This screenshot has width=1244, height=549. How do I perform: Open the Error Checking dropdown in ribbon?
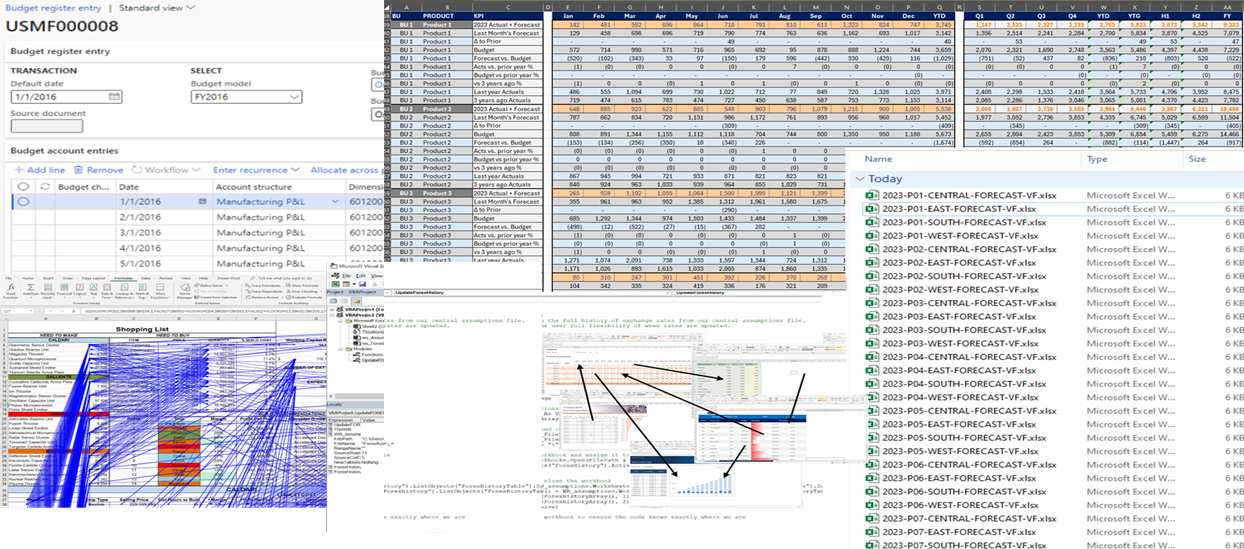[x=321, y=291]
